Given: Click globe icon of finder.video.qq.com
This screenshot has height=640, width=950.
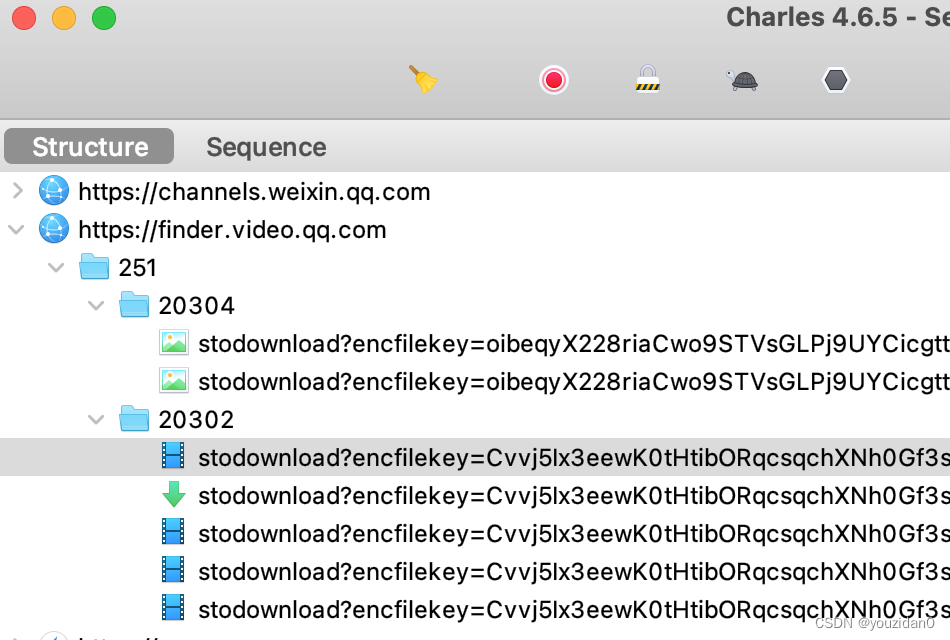Looking at the screenshot, I should (54, 229).
